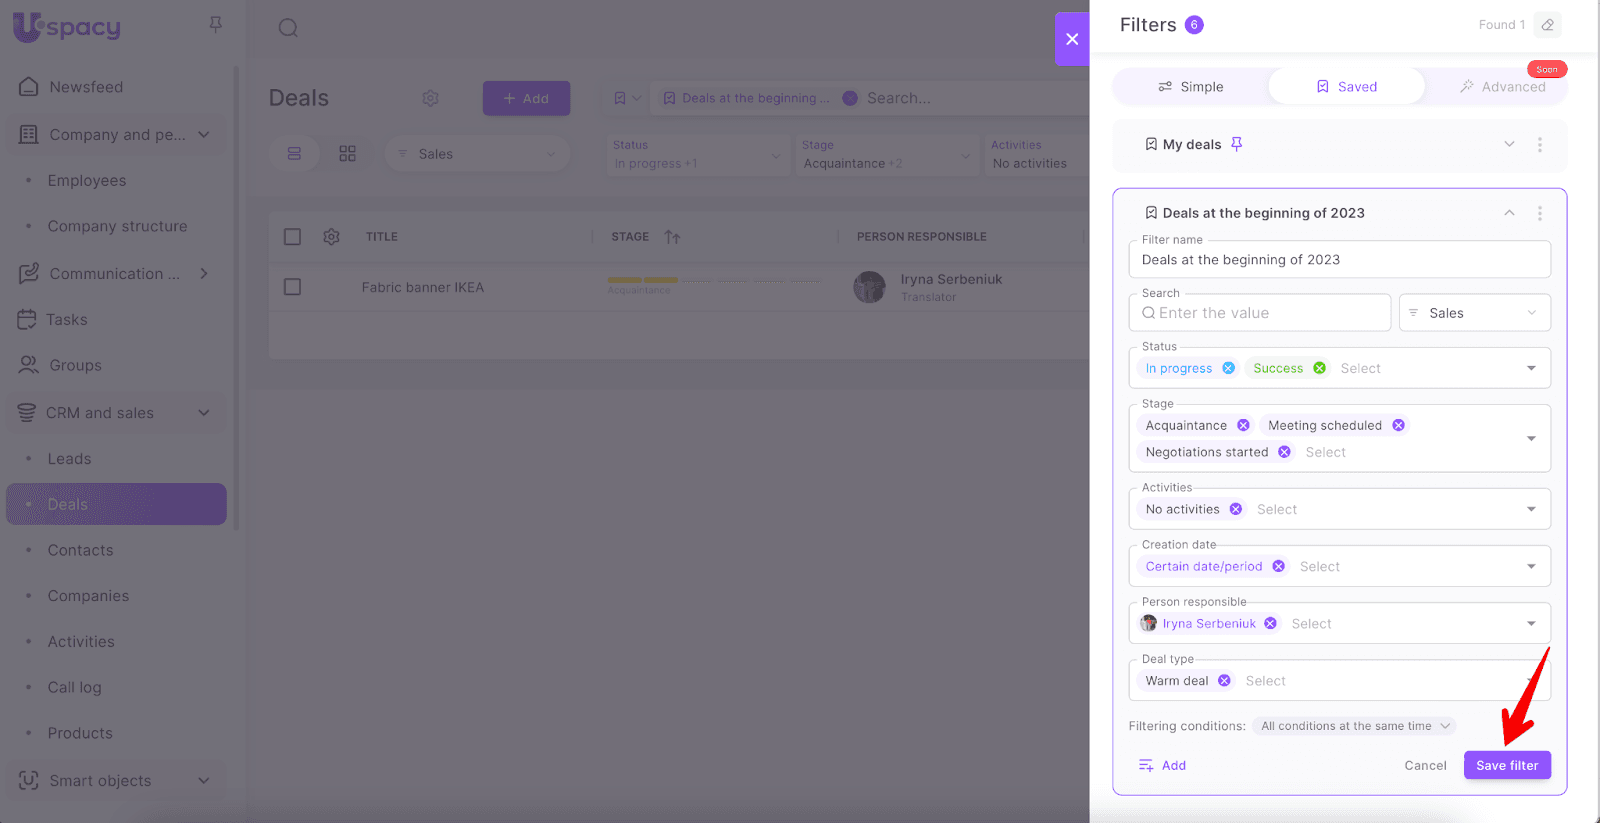Open the global search magnifier icon
This screenshot has width=1600, height=823.
[288, 28]
